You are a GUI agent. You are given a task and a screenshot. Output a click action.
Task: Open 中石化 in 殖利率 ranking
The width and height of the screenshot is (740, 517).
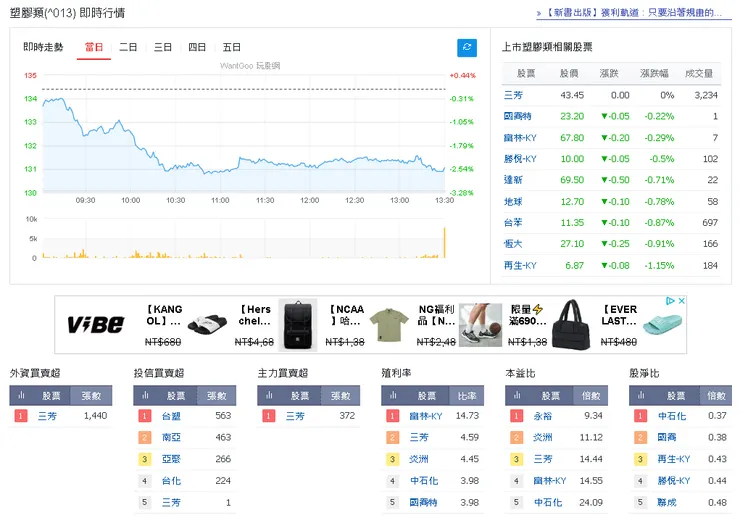[x=424, y=481]
